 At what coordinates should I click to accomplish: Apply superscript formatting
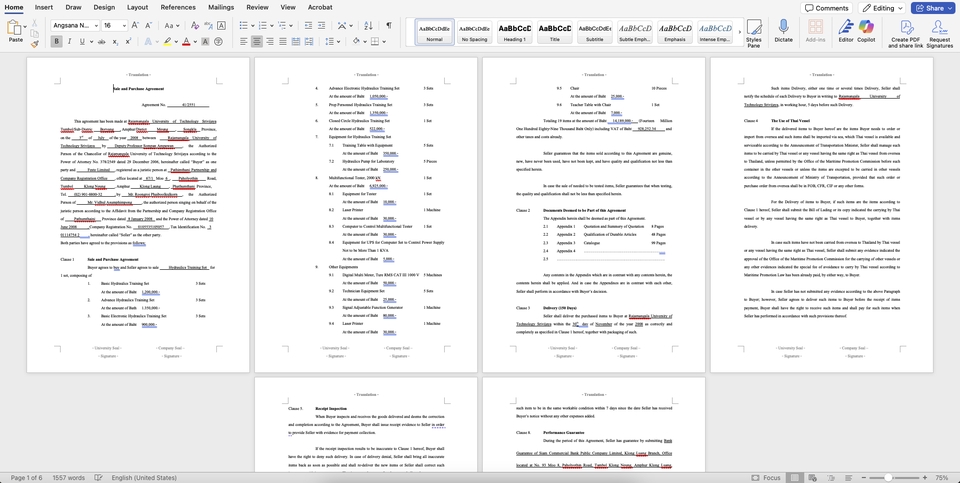128,42
